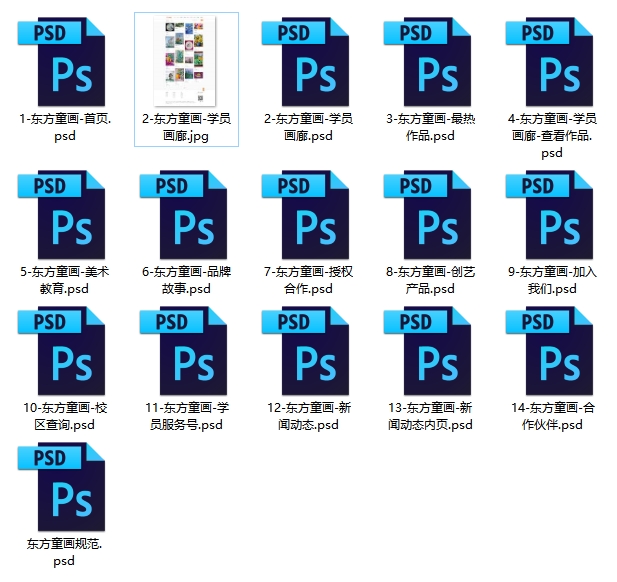Select the 14-东方童画-合作伙伴.psd file icon
The height and width of the screenshot is (582, 617).
[550, 351]
